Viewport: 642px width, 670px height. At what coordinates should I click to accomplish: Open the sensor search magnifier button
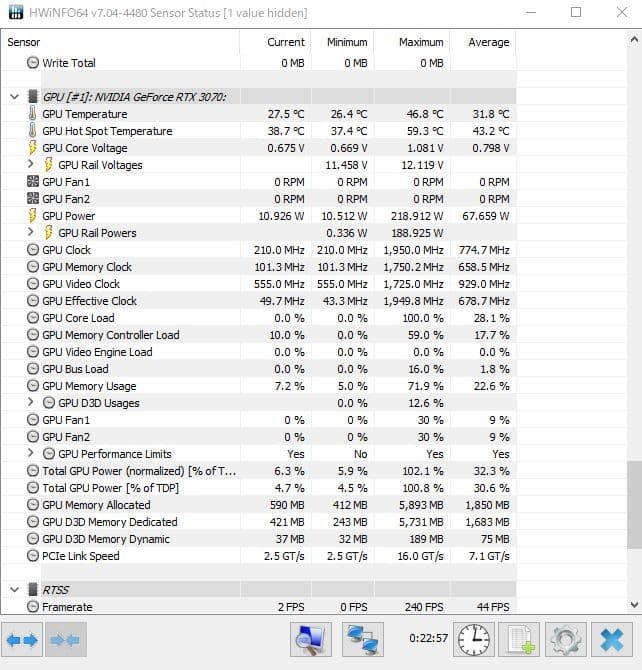[311, 640]
